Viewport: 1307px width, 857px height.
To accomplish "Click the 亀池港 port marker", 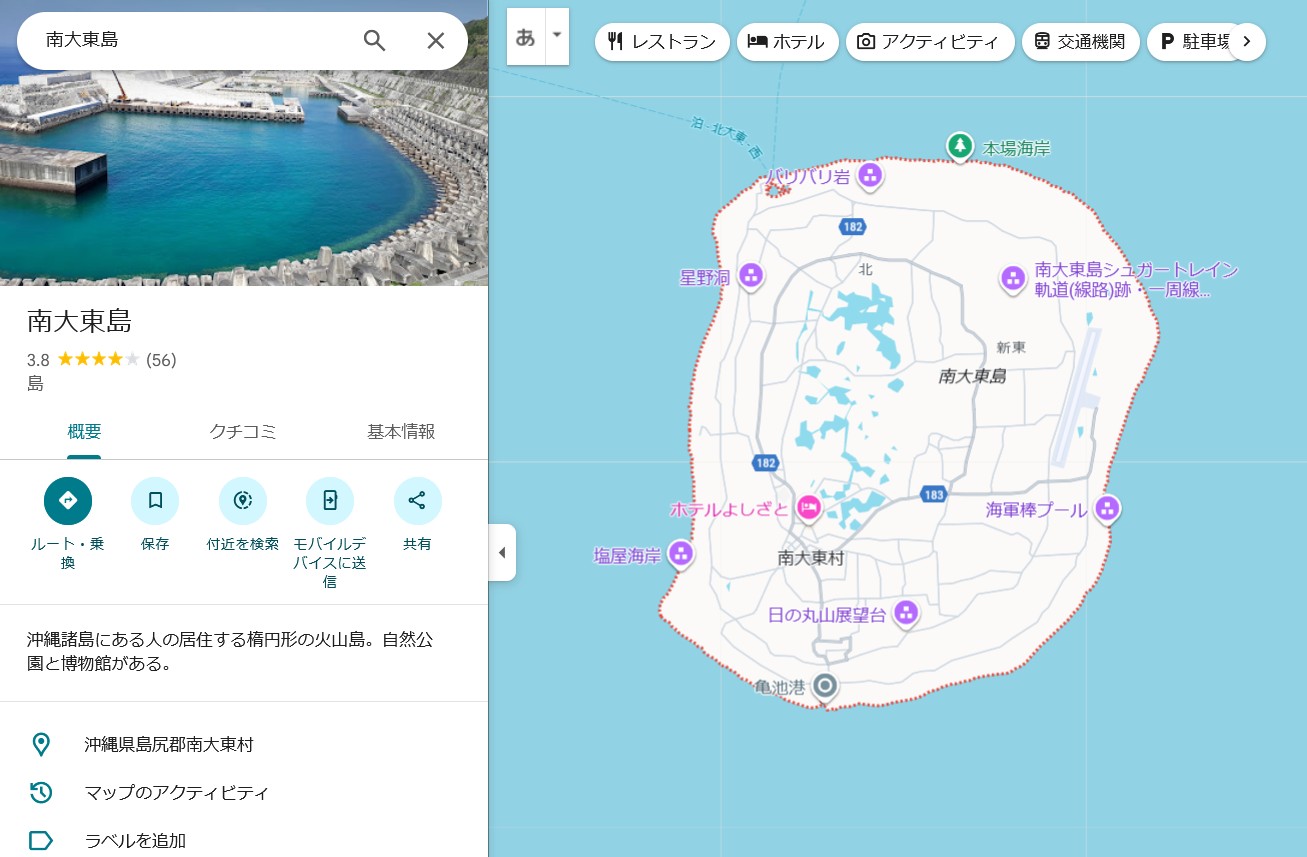I will coord(825,686).
